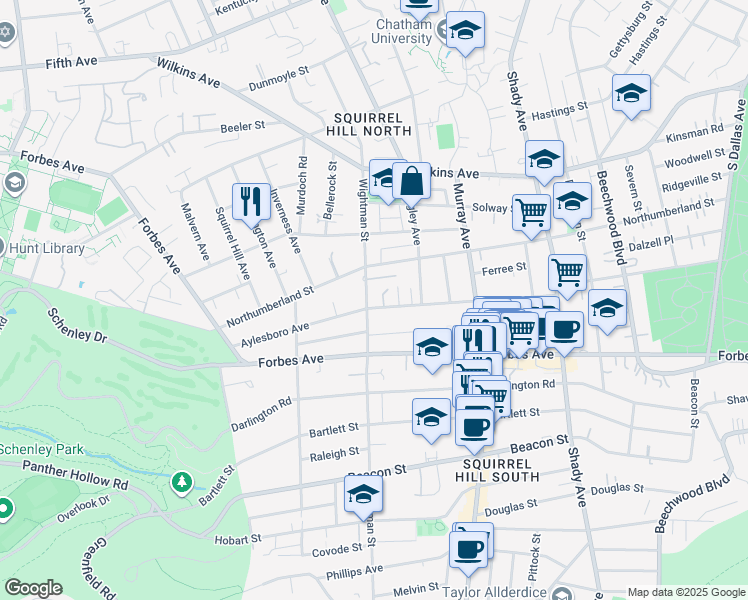This screenshot has height=600, width=748.
Task: Open the Map data ©2025 Google attribution
Action: 686,592
